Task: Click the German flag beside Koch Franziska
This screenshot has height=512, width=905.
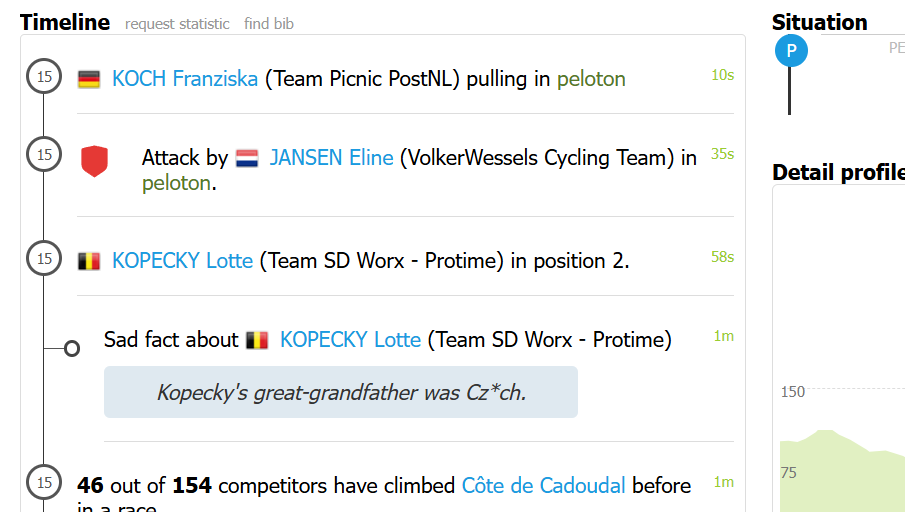Action: (x=89, y=79)
